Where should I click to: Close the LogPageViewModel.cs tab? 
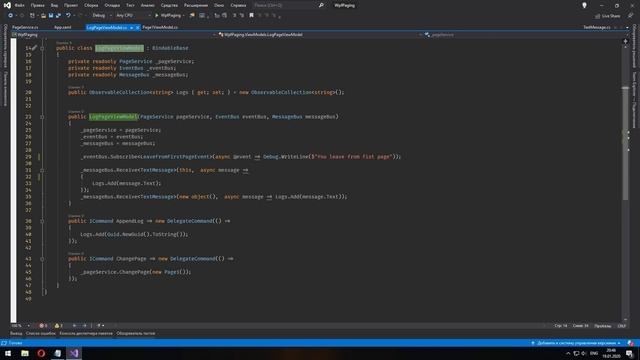pyautogui.click(x=138, y=27)
